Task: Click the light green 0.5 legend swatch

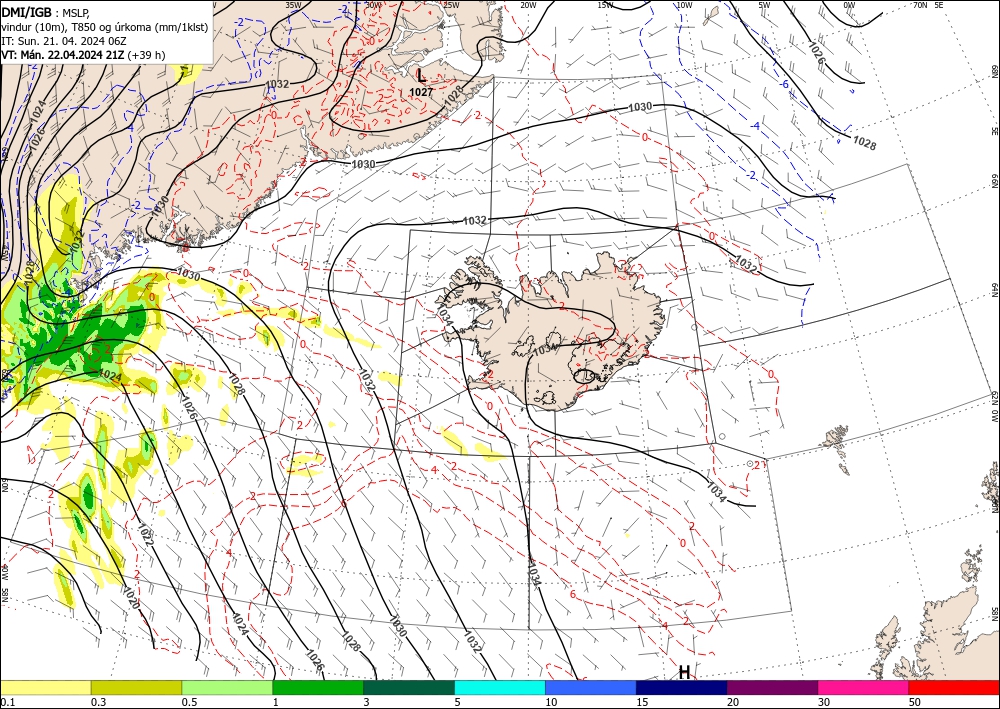Action: pyautogui.click(x=227, y=687)
